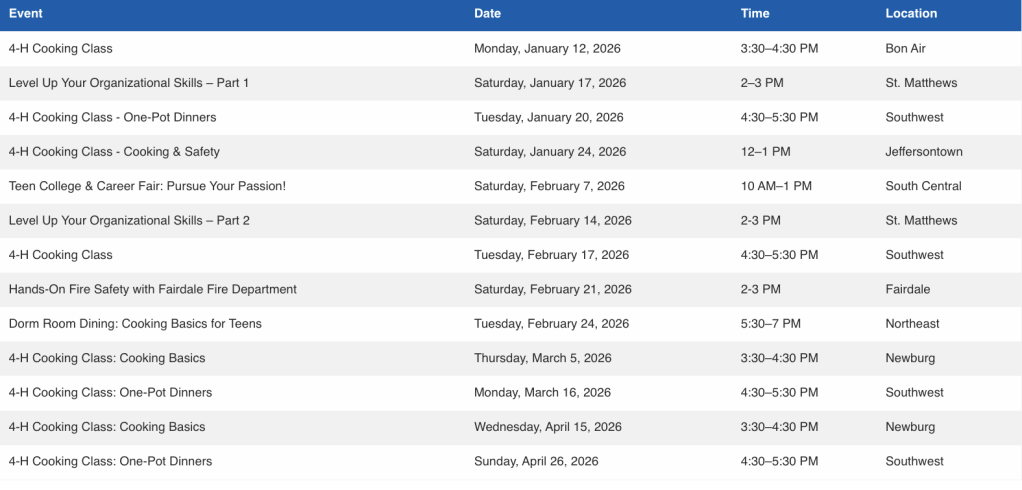Image resolution: width=1022 pixels, height=490 pixels.
Task: Open Level Up Your Organizational Skills – Part 2
Action: (x=129, y=220)
